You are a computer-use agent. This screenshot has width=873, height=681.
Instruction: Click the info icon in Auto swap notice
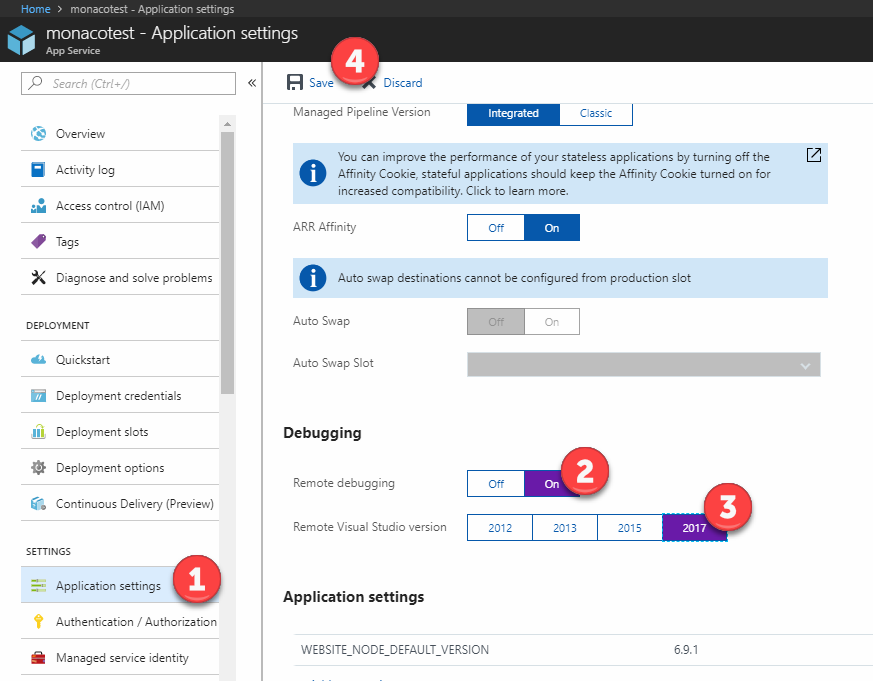313,277
